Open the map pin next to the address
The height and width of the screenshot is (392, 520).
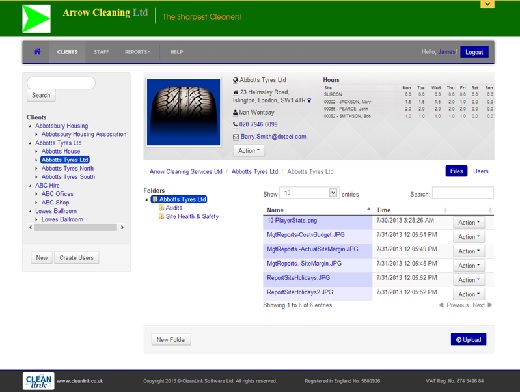pyautogui.click(x=309, y=100)
